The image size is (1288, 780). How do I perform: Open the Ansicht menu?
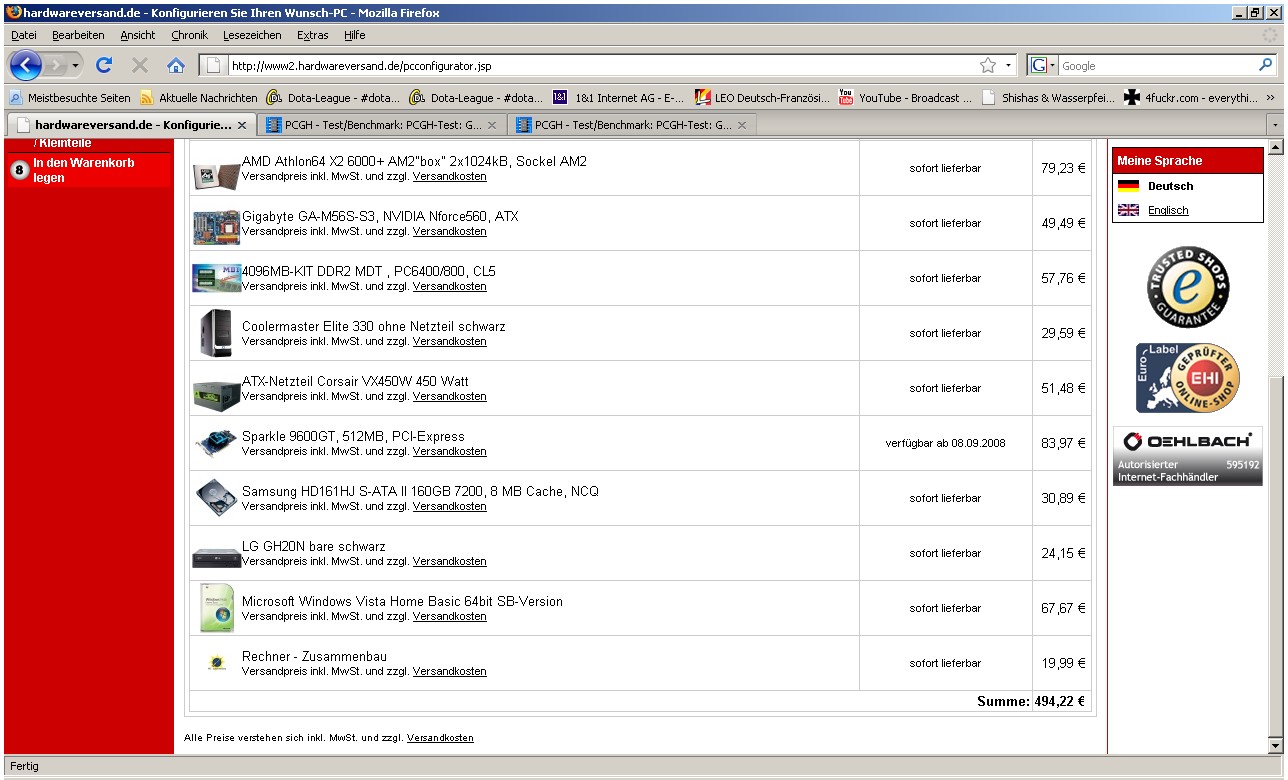coord(138,35)
